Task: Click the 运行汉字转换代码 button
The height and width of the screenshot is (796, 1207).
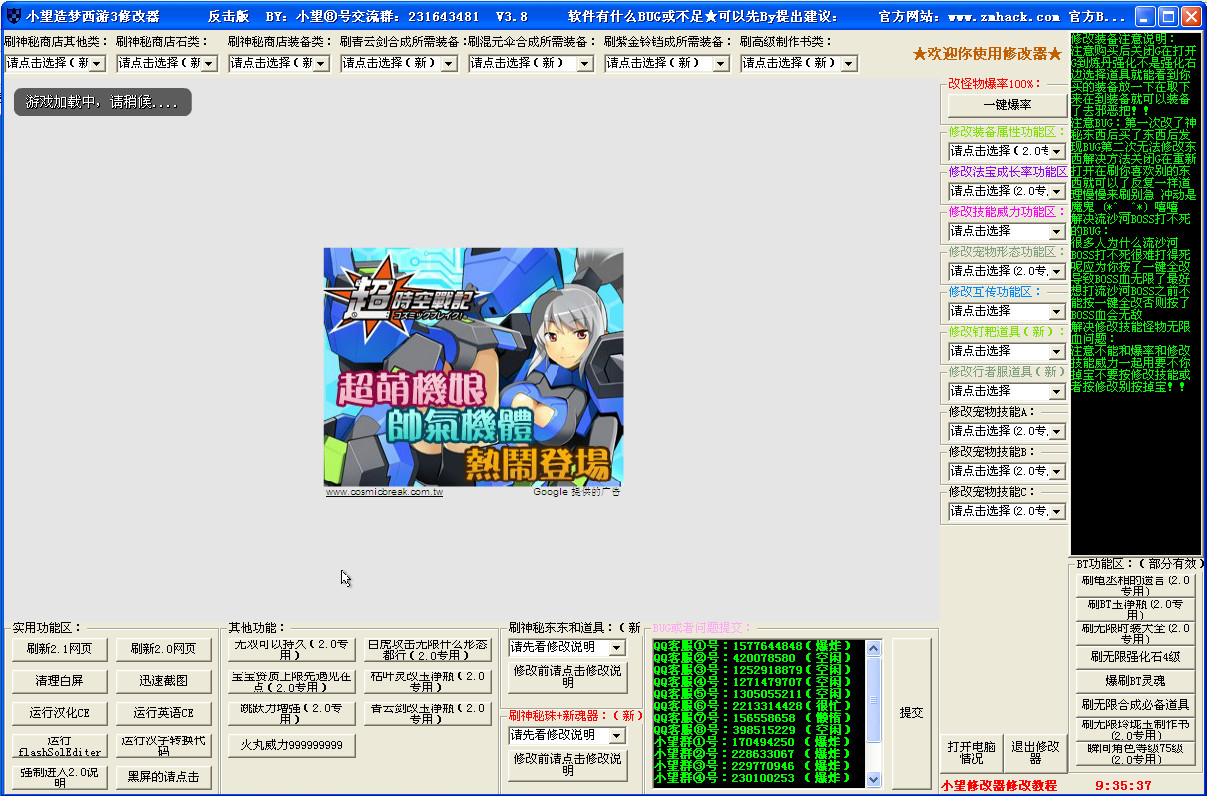Action: click(x=164, y=745)
